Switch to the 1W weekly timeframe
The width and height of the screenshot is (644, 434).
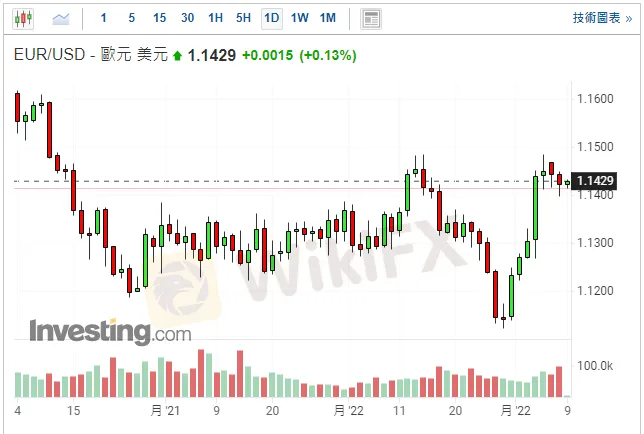coord(299,18)
